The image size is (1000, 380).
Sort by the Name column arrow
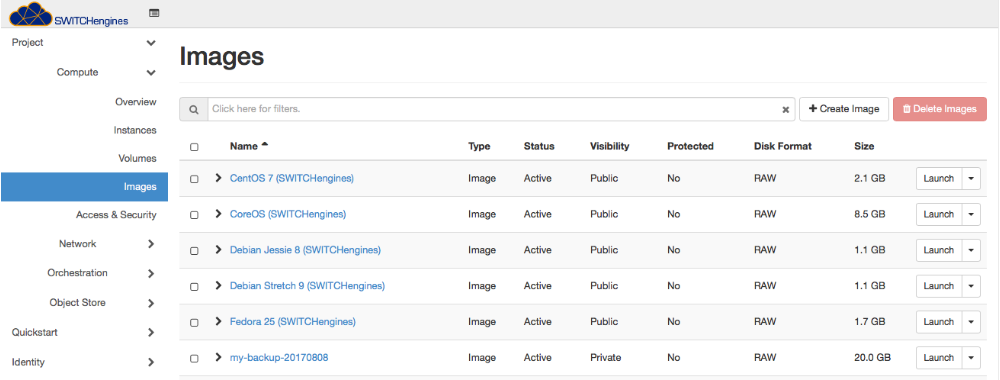(265, 145)
